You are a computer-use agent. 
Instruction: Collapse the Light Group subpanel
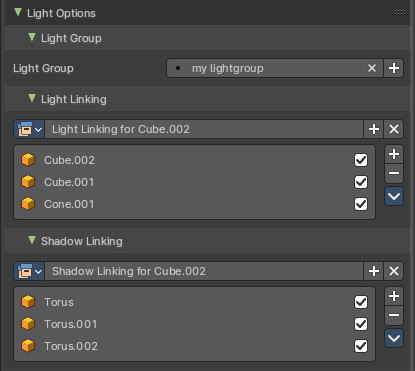point(32,37)
